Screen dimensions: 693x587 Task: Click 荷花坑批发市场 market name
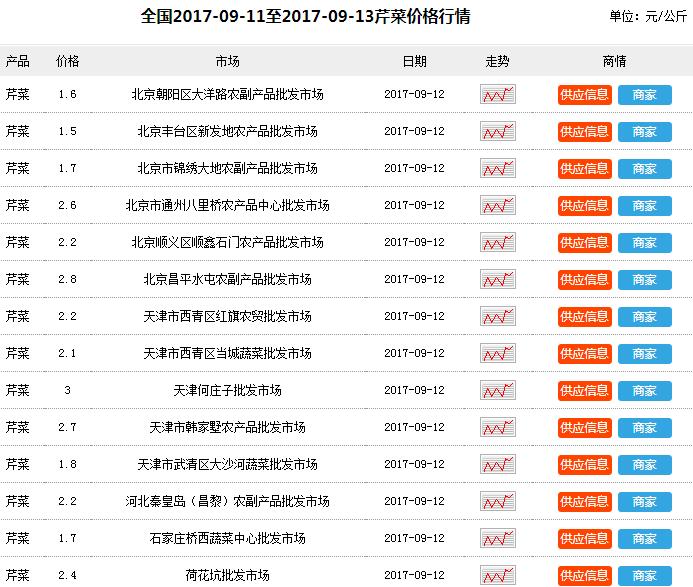coord(227,575)
